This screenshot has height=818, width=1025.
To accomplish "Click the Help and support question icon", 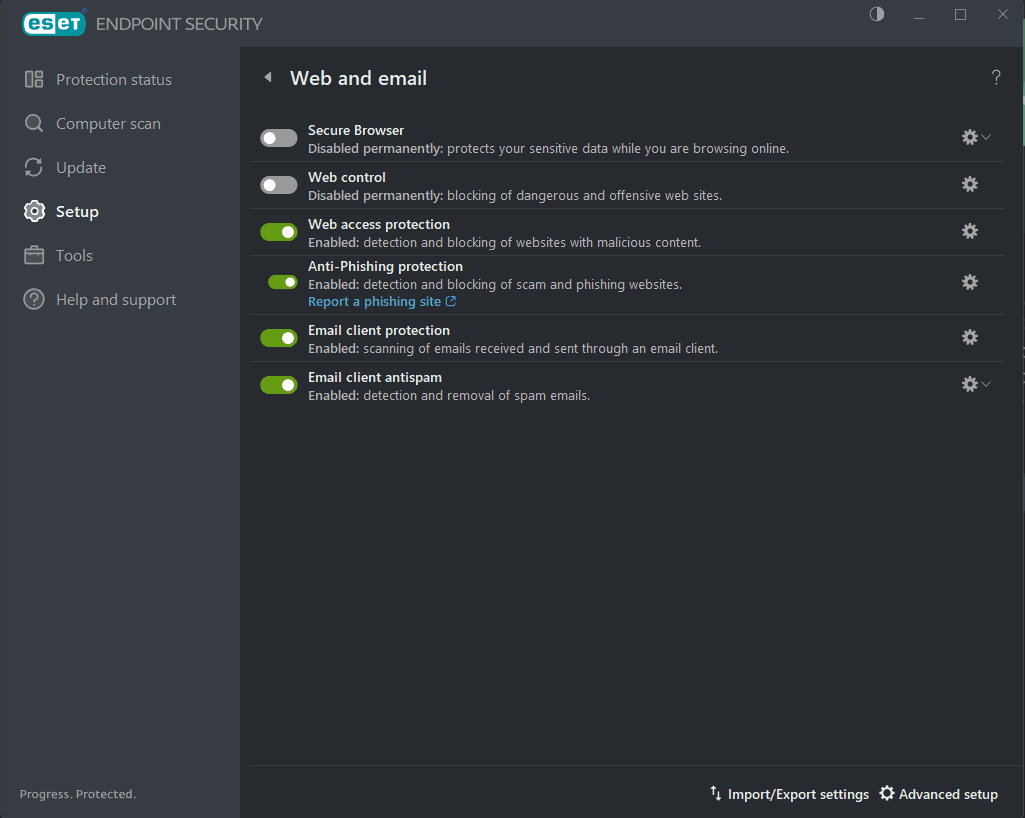I will coord(34,299).
